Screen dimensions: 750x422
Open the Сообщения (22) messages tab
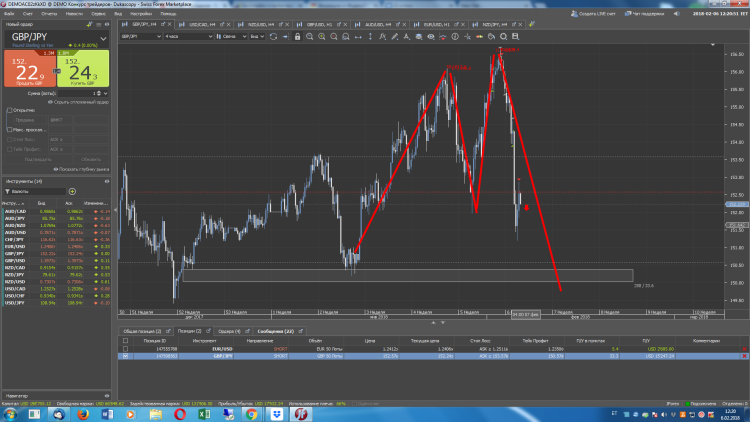tap(276, 331)
